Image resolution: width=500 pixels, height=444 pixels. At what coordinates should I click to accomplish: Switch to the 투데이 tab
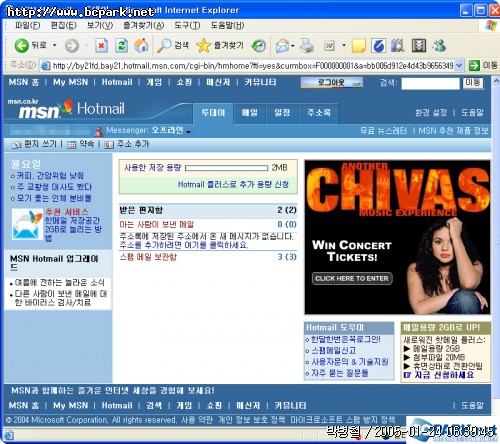[213, 113]
